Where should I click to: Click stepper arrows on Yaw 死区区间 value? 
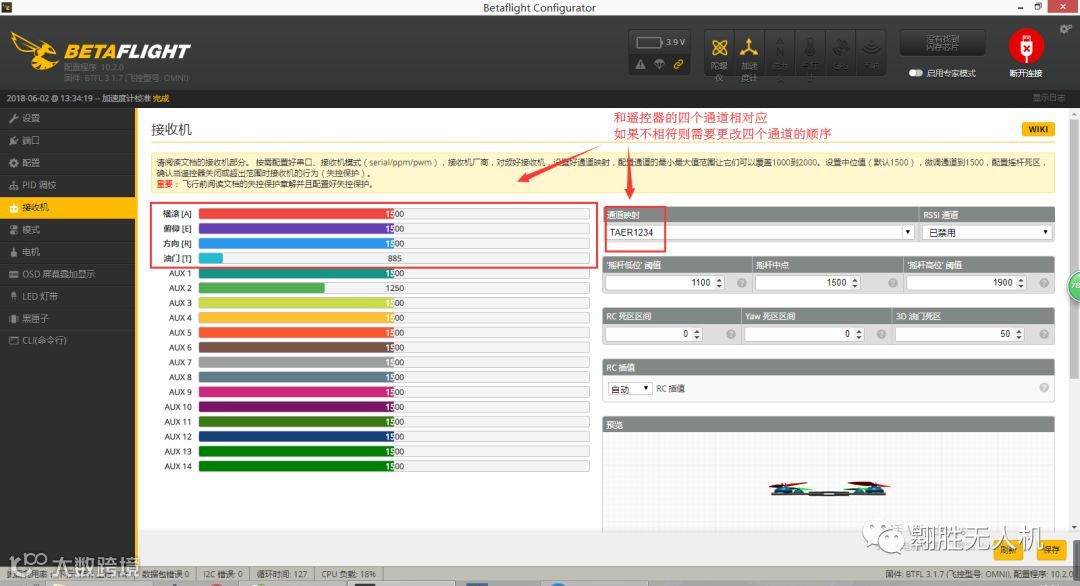point(859,334)
